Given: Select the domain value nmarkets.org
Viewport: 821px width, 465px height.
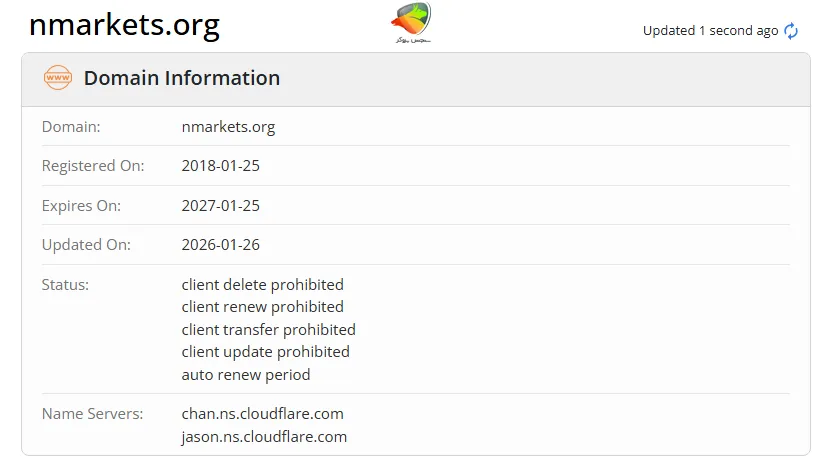Looking at the screenshot, I should pos(228,127).
